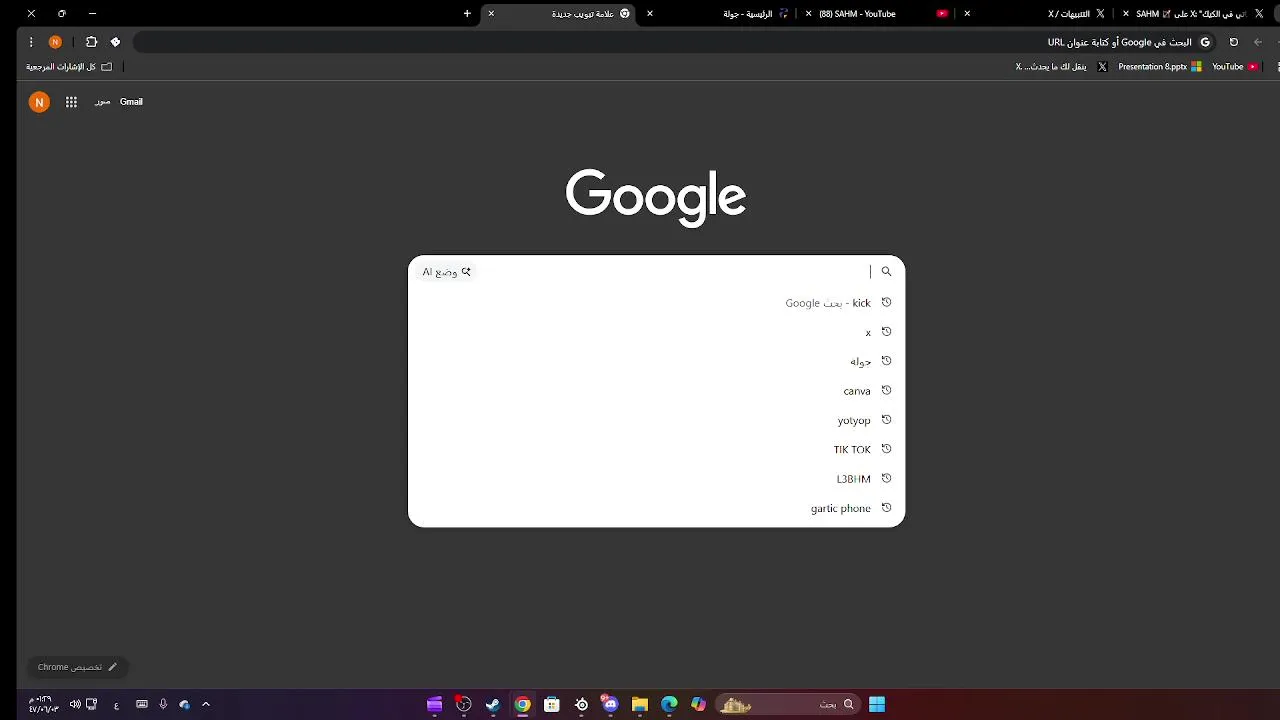This screenshot has height=720, width=1280.
Task: Switch to the SAHM على X tab
Action: (x=1195, y=14)
